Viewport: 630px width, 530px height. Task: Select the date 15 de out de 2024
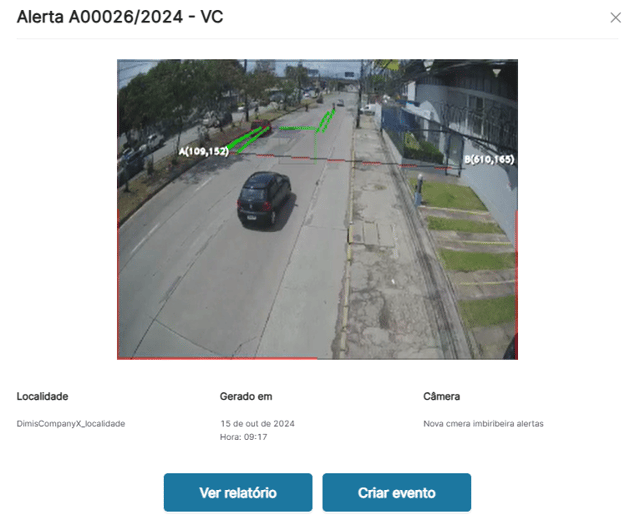[257, 424]
